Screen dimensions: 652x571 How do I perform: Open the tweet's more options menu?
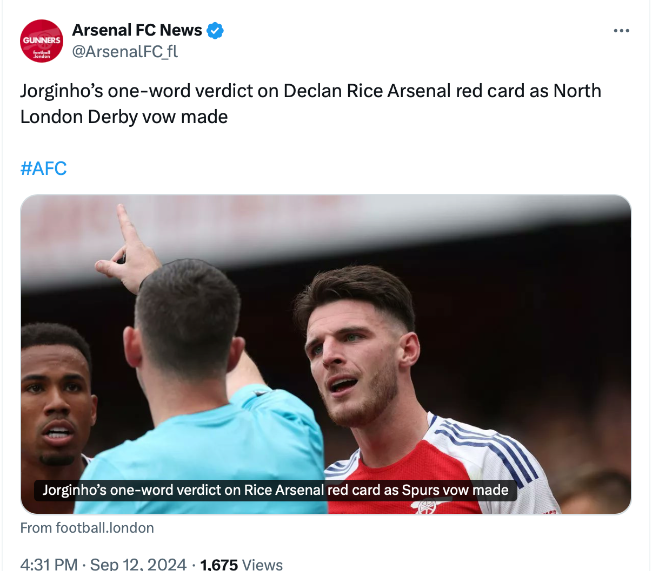[x=621, y=31]
